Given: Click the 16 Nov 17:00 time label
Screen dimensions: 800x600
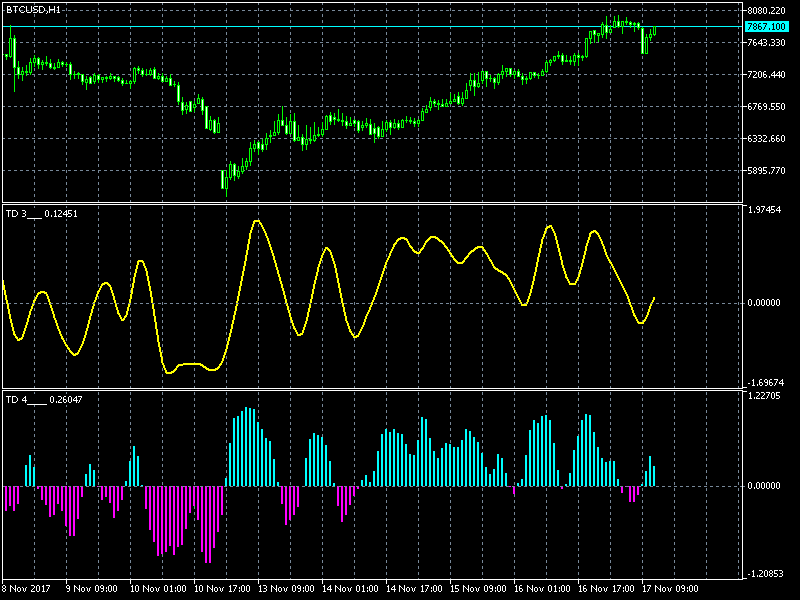Looking at the screenshot, I should click(x=606, y=589).
